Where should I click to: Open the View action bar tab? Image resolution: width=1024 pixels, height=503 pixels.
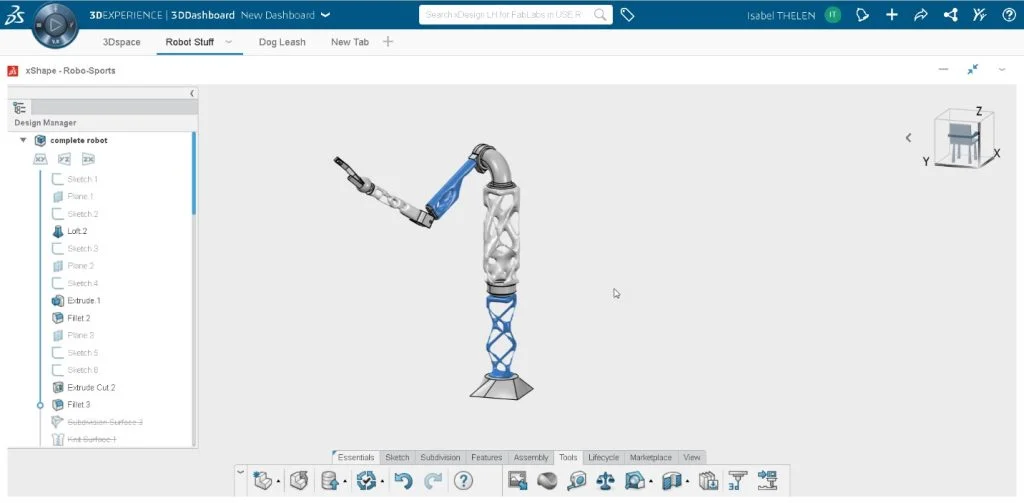coord(692,457)
